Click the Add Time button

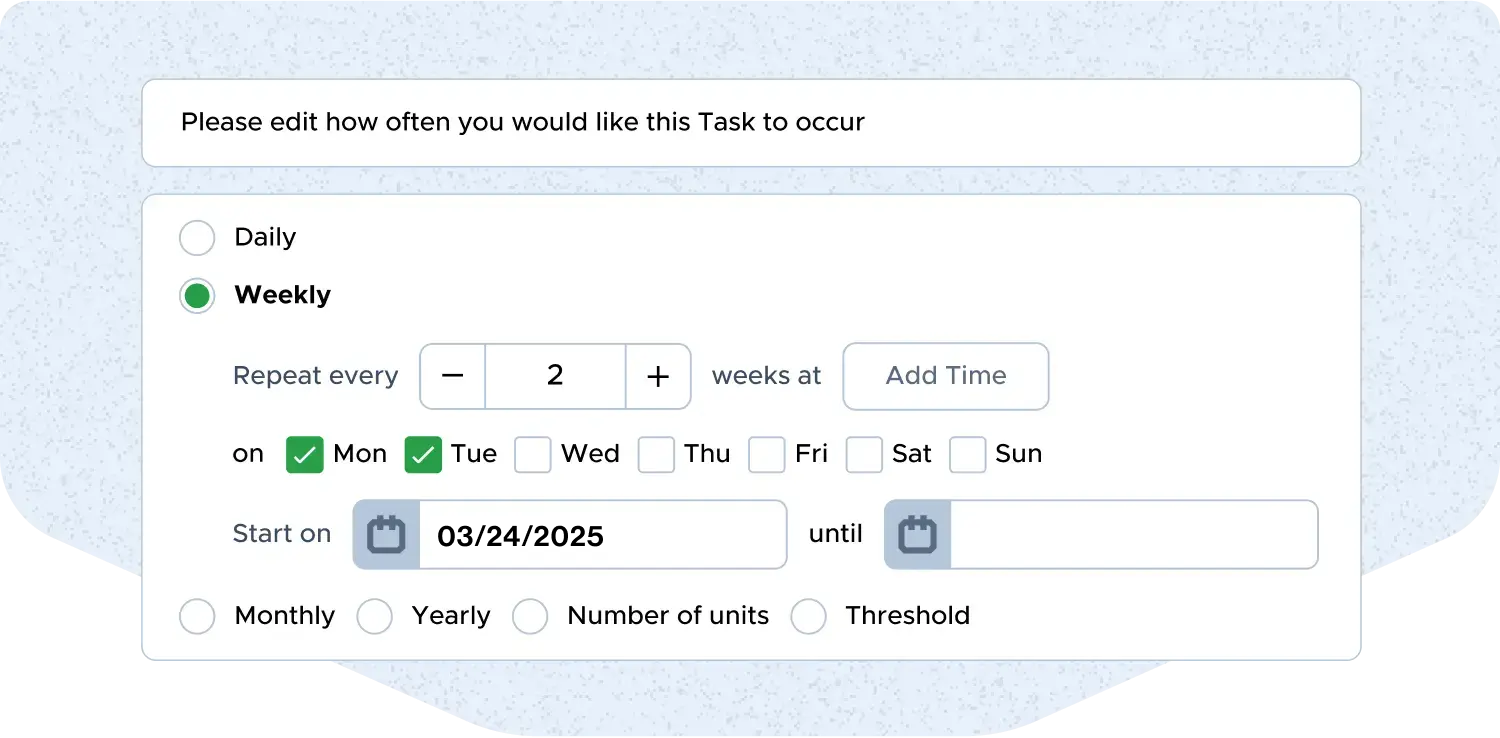(946, 376)
